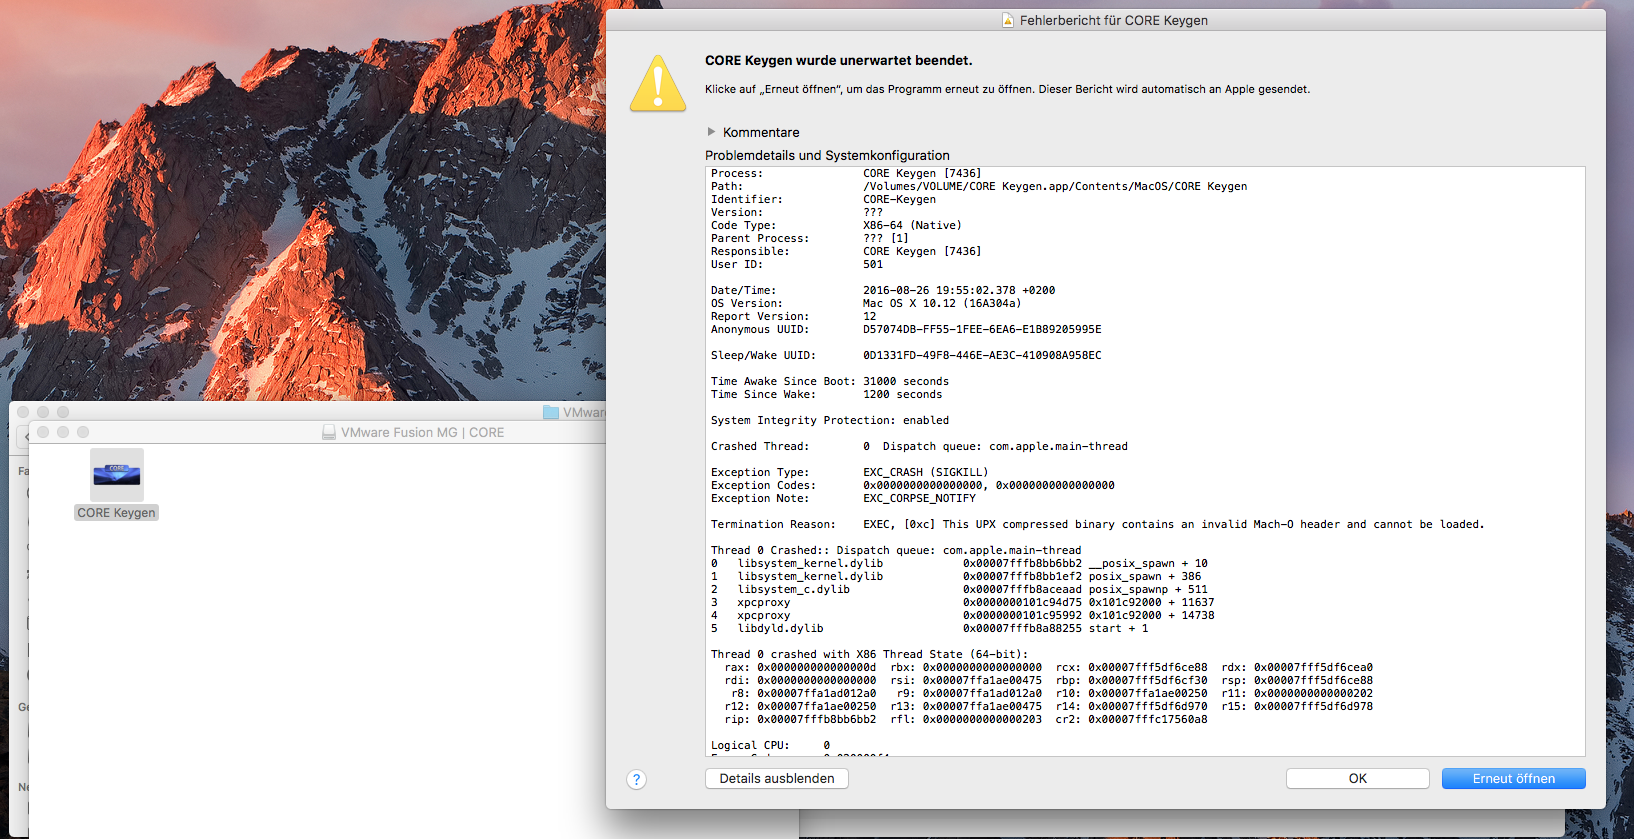Viewport: 1634px width, 839px height.
Task: Click the Crashed Thread dispatch queue line
Action: (x=919, y=446)
